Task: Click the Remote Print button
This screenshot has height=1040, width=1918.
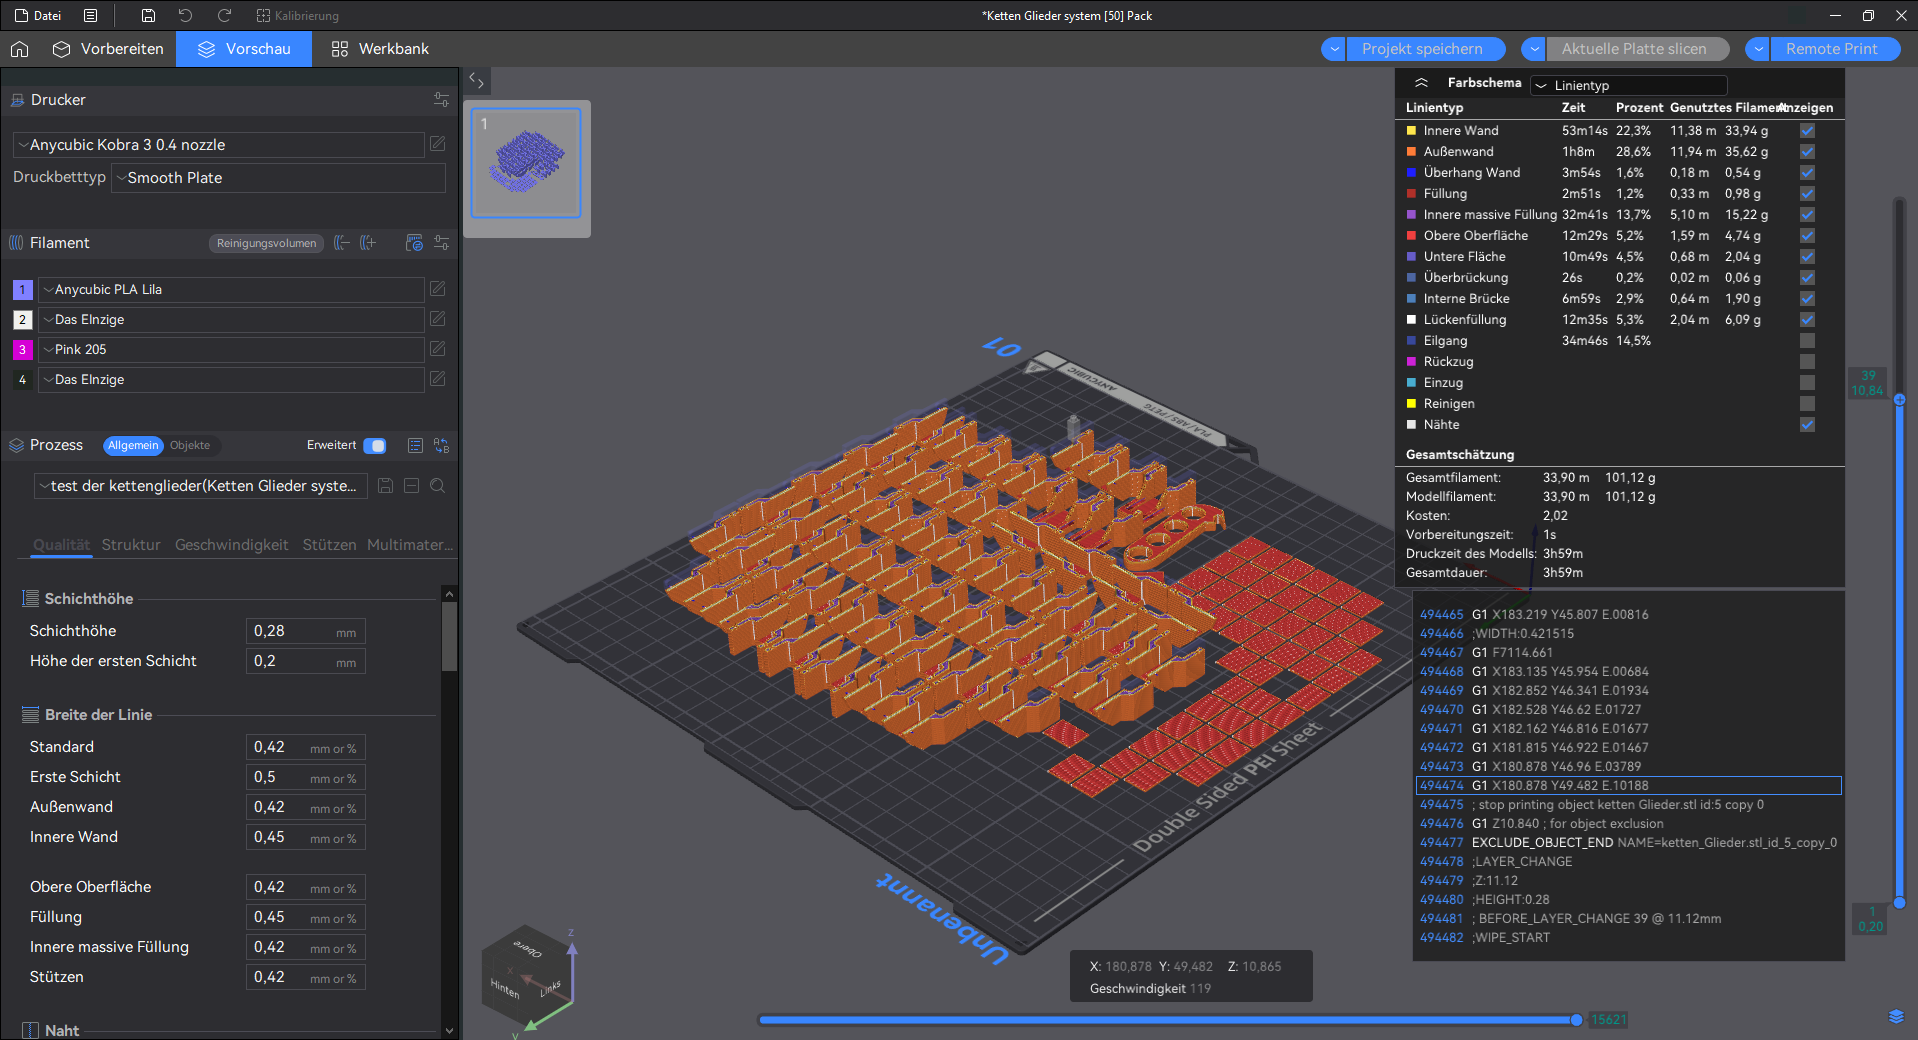Action: (1831, 49)
